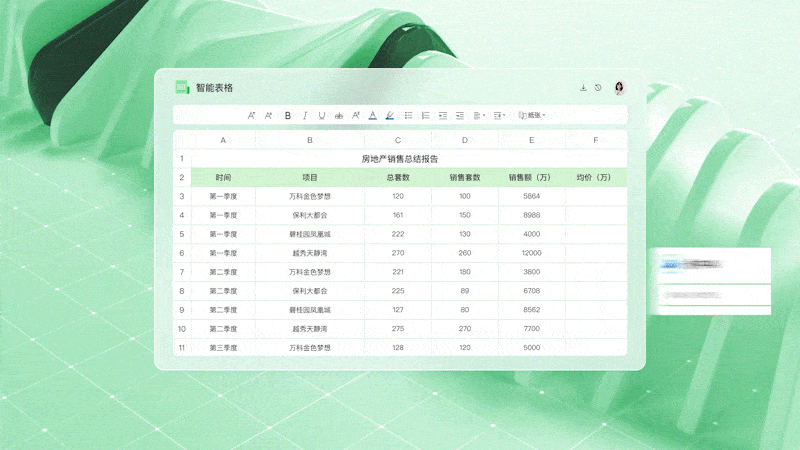Click 保利大都会 in row 4
The height and width of the screenshot is (450, 800).
point(310,215)
